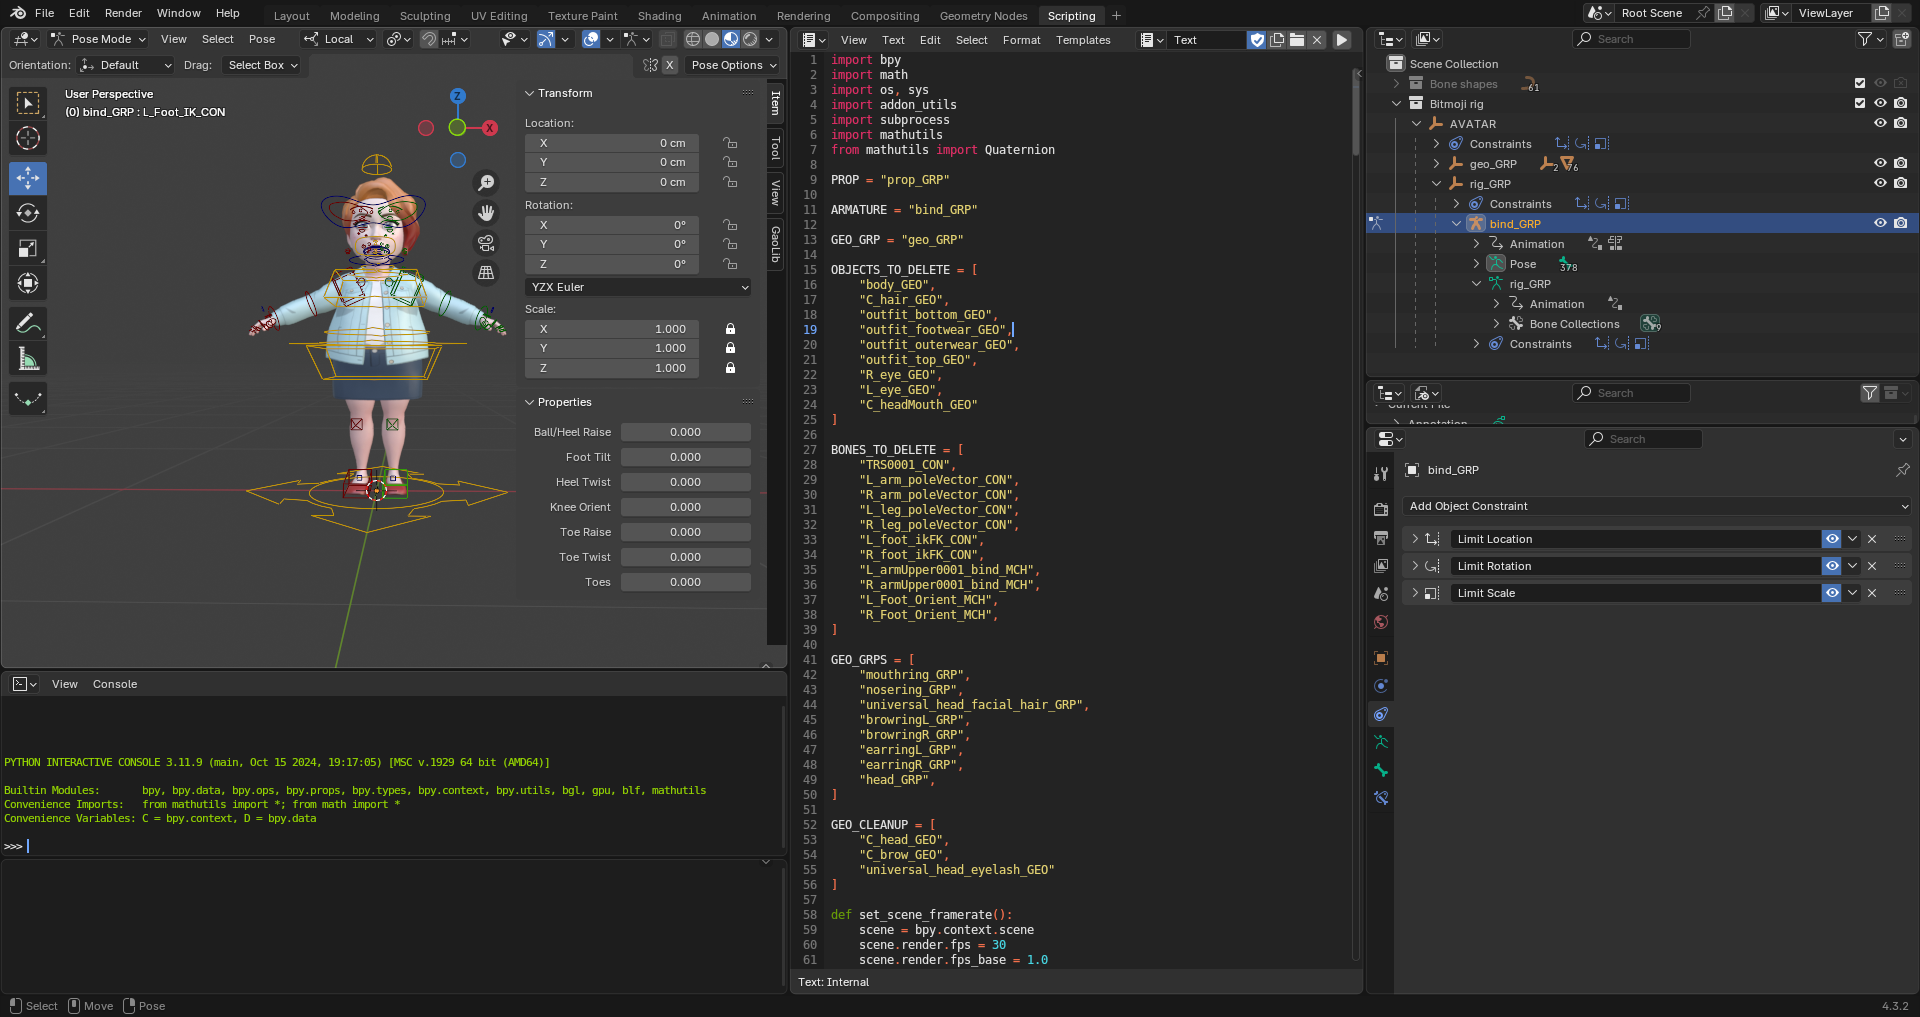Open the Templates menu in text editor
This screenshot has width=1920, height=1017.
pyautogui.click(x=1083, y=40)
